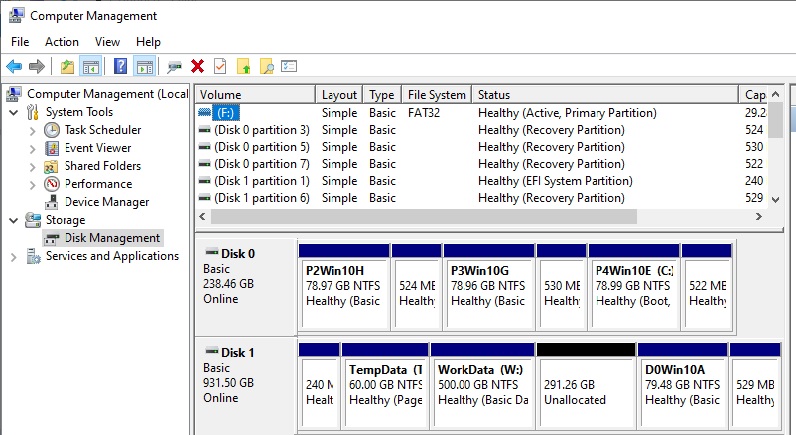Click horizontal scrollbar left arrow
This screenshot has width=796, height=435.
203,216
